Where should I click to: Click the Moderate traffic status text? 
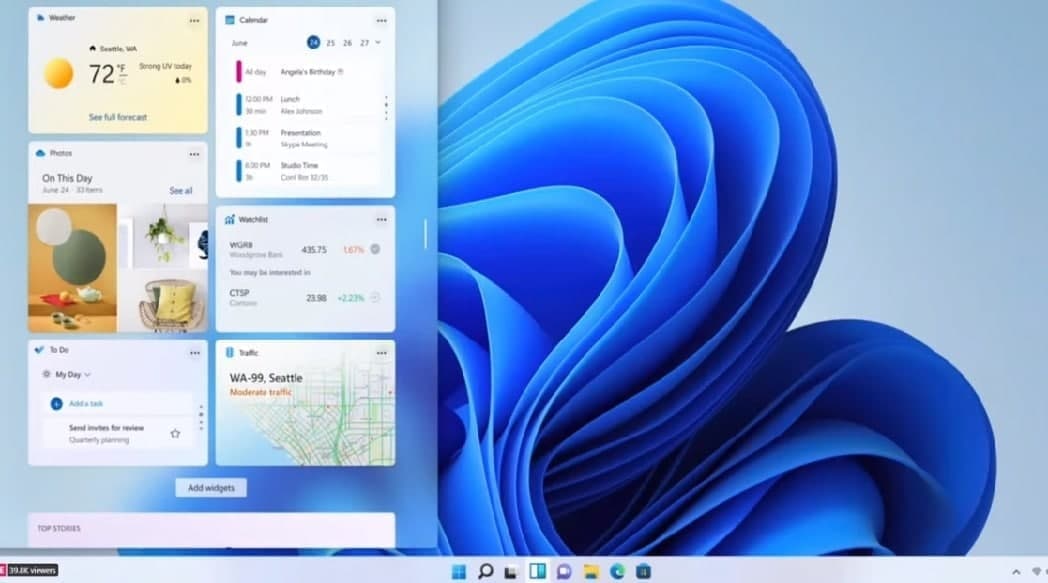261,392
